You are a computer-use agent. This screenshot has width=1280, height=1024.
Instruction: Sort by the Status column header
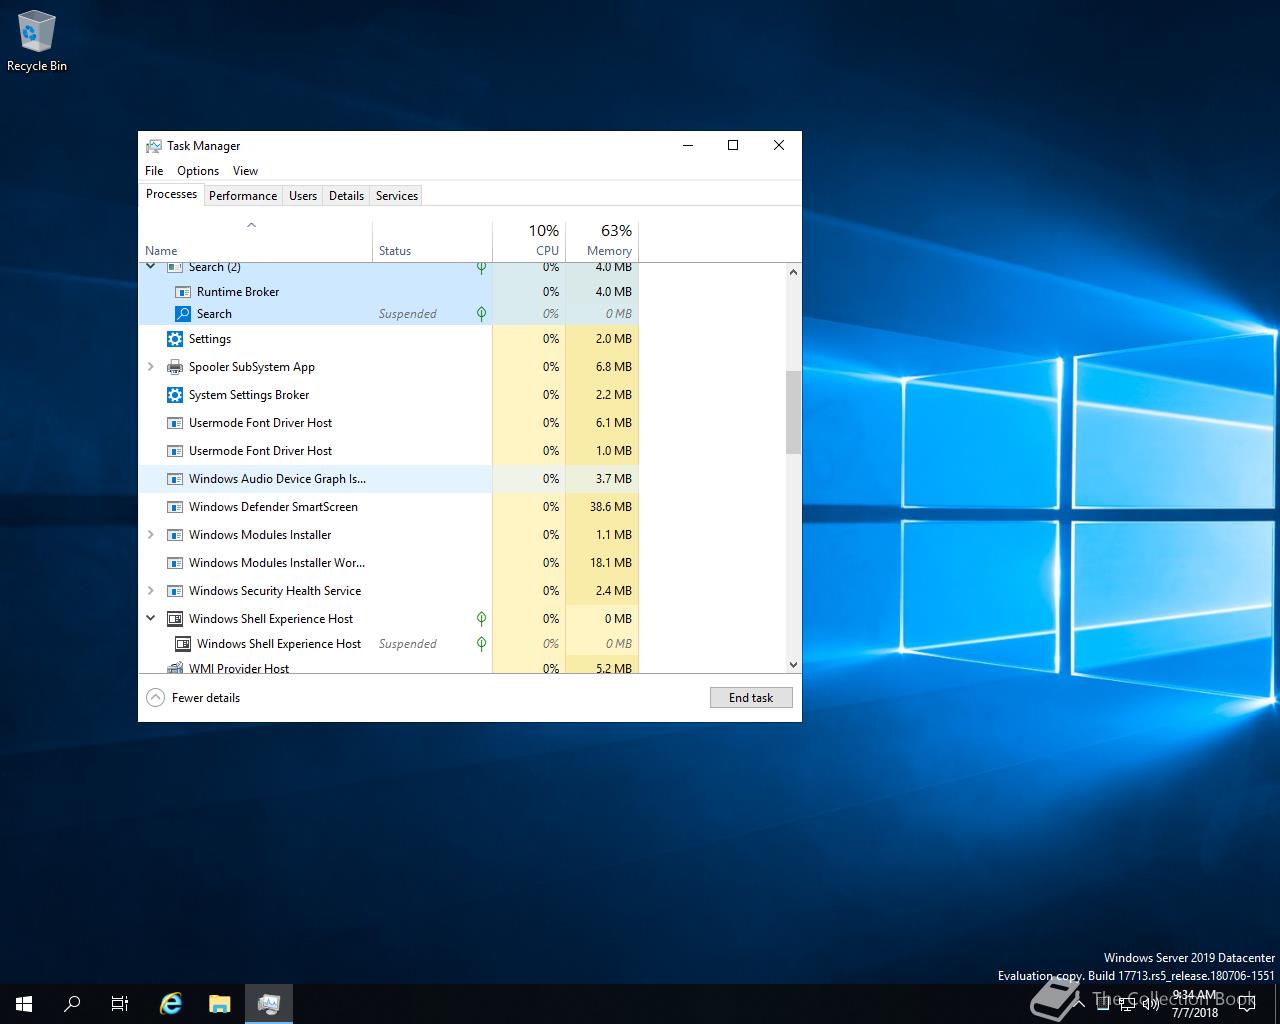[433, 241]
